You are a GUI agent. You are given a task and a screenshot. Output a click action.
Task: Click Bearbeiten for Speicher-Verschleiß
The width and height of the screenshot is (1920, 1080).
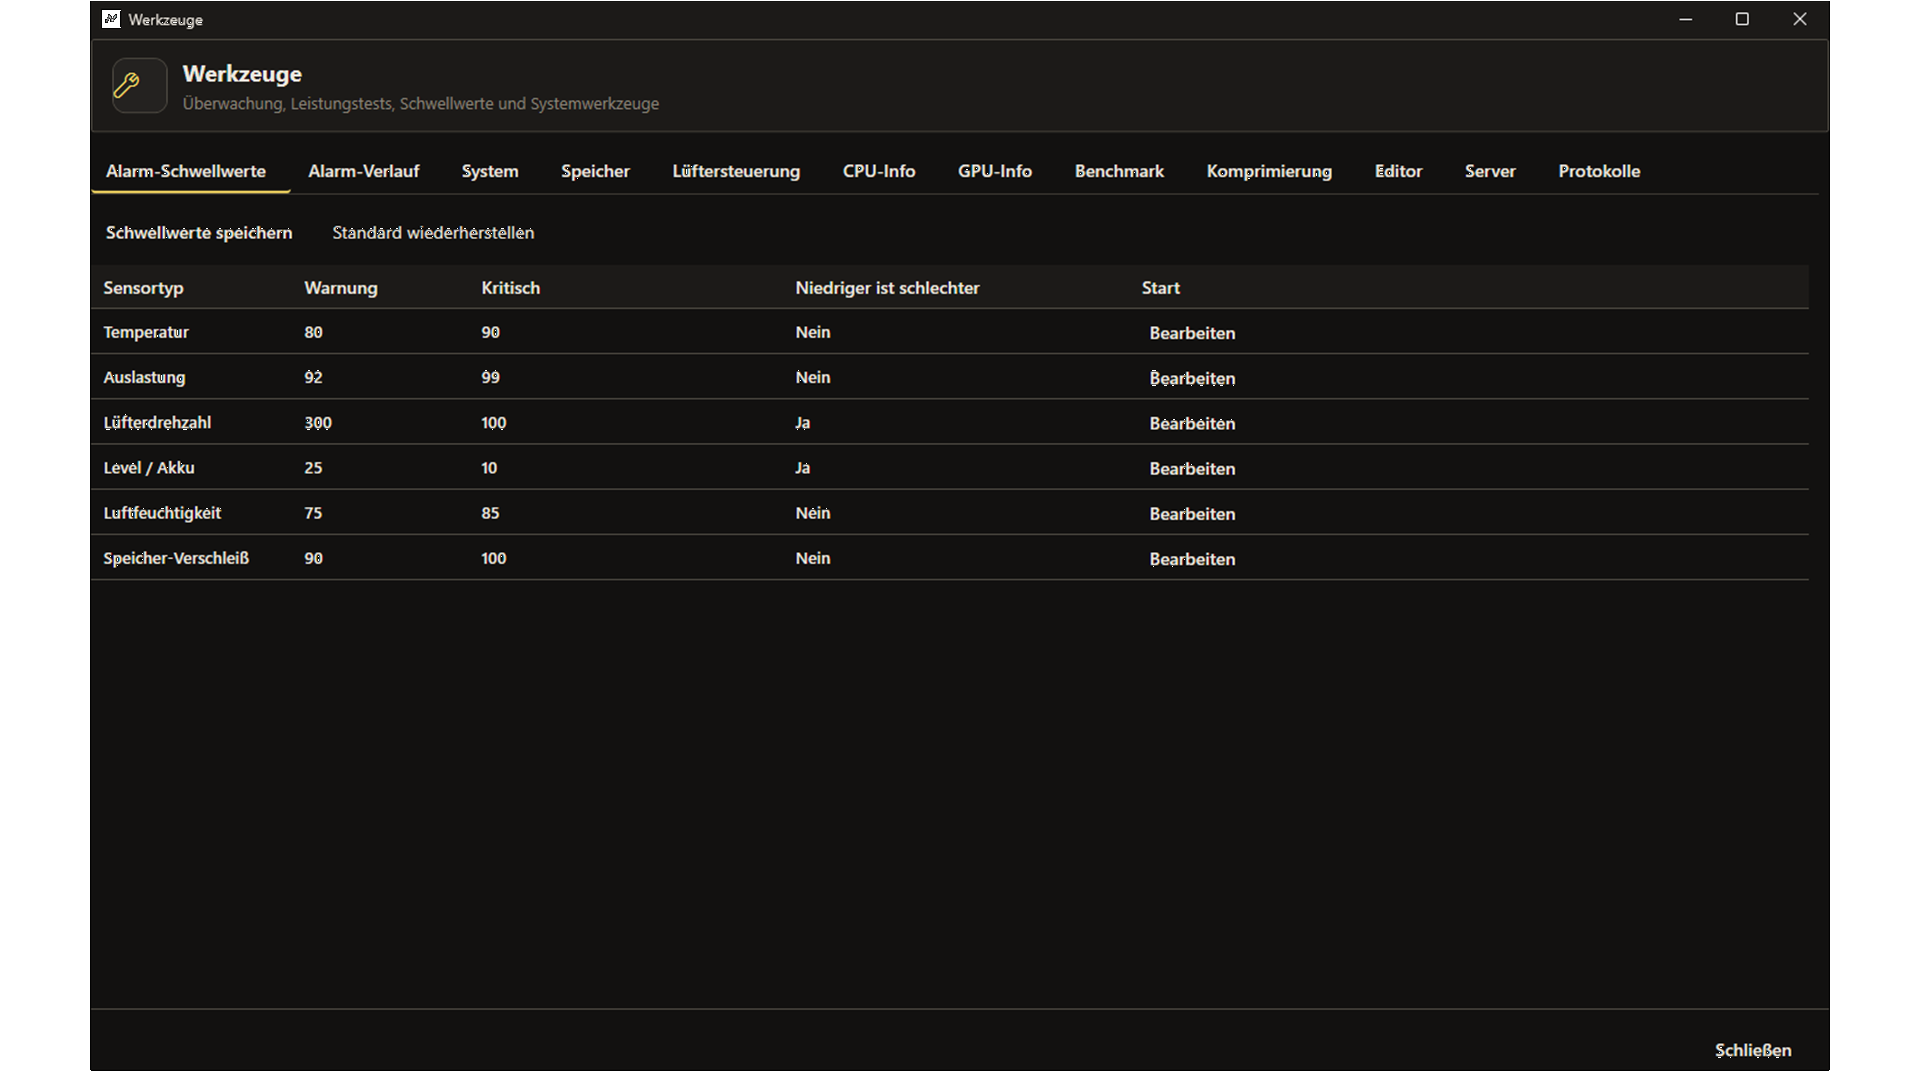pos(1192,559)
